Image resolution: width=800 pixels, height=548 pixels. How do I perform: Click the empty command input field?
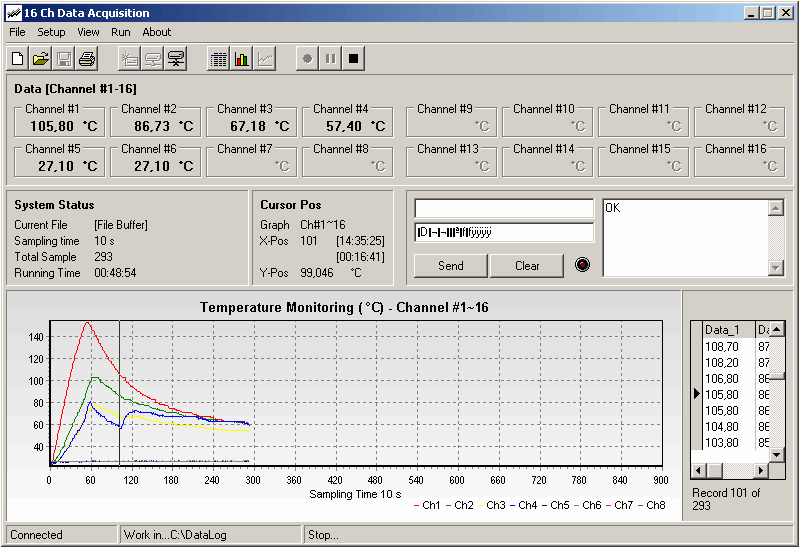(x=504, y=208)
